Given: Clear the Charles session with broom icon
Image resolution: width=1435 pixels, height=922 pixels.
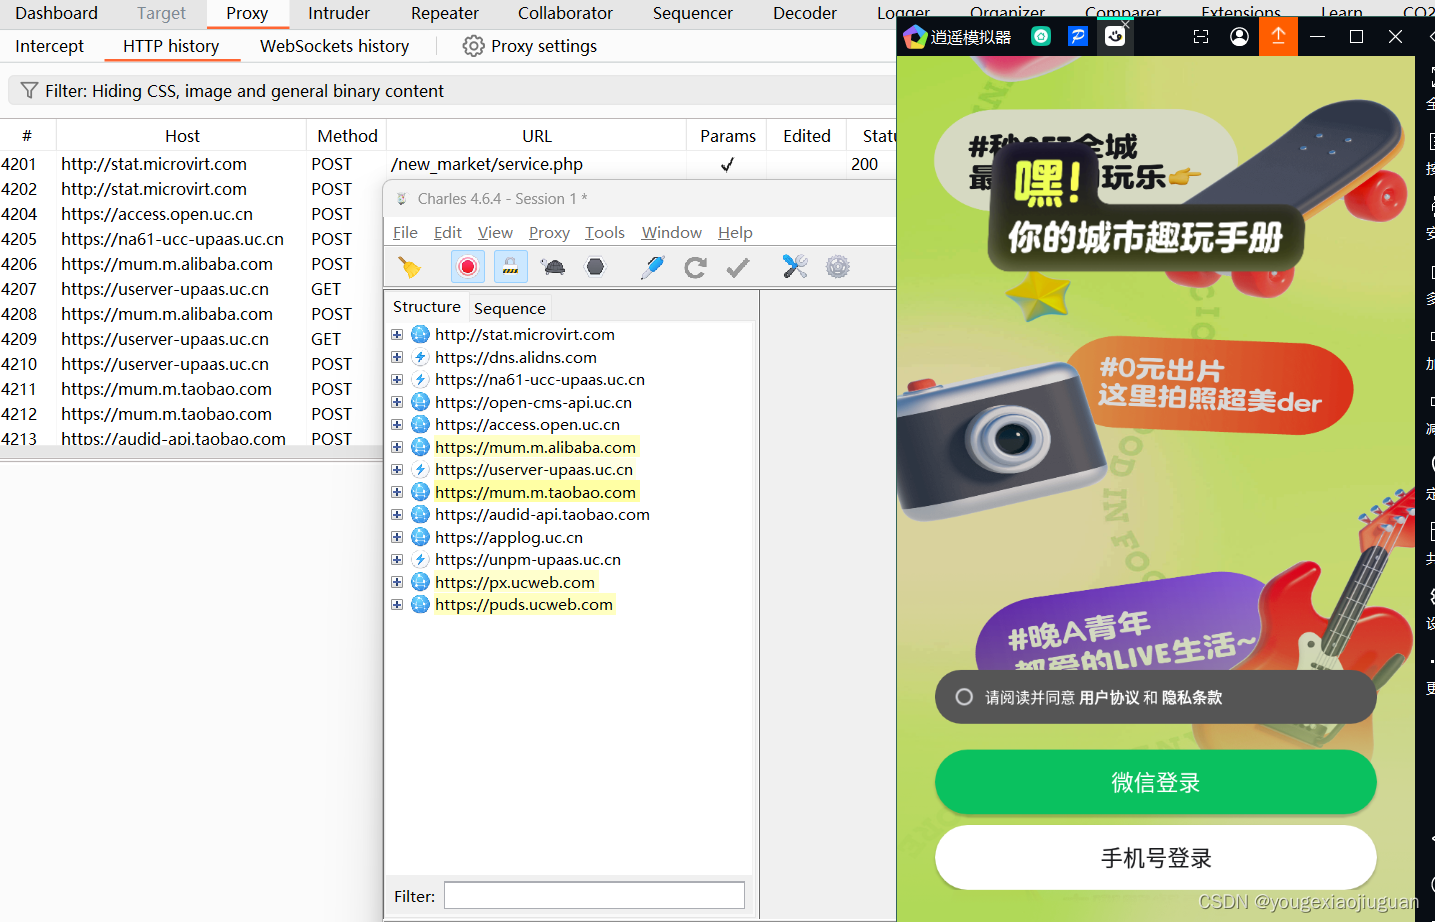Looking at the screenshot, I should [409, 267].
